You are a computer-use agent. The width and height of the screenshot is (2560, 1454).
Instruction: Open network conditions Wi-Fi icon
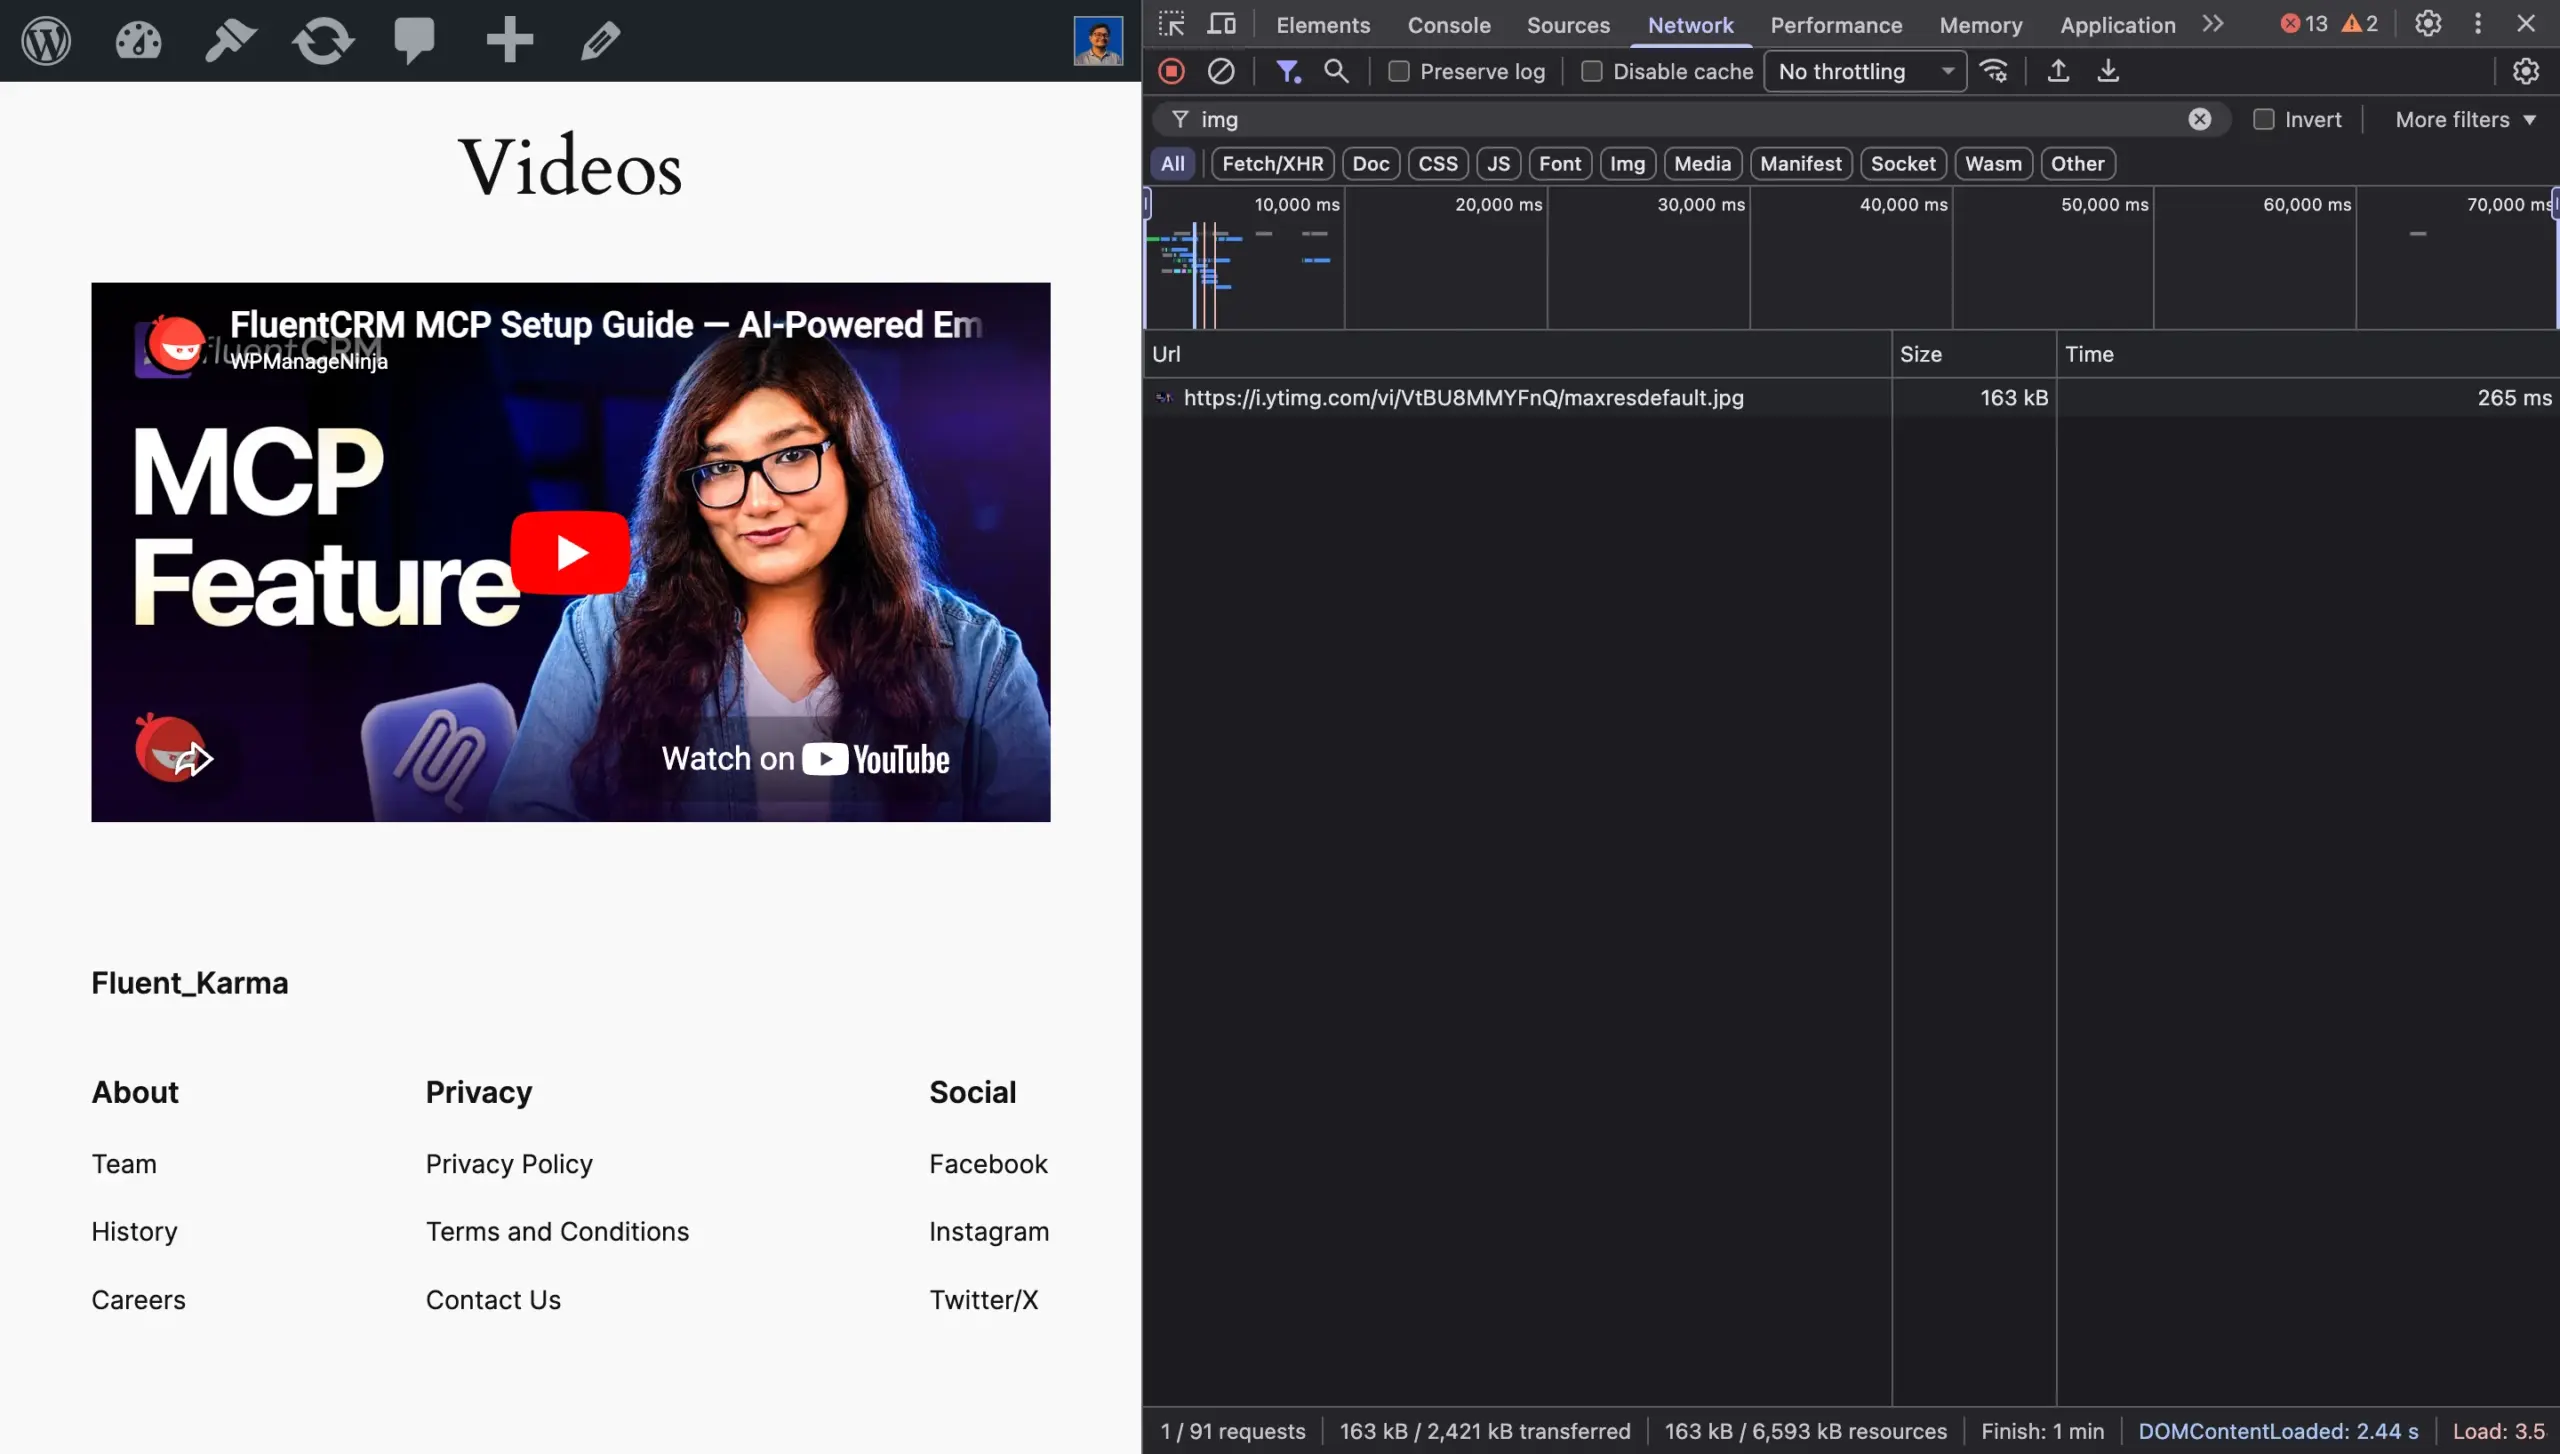pyautogui.click(x=1994, y=71)
